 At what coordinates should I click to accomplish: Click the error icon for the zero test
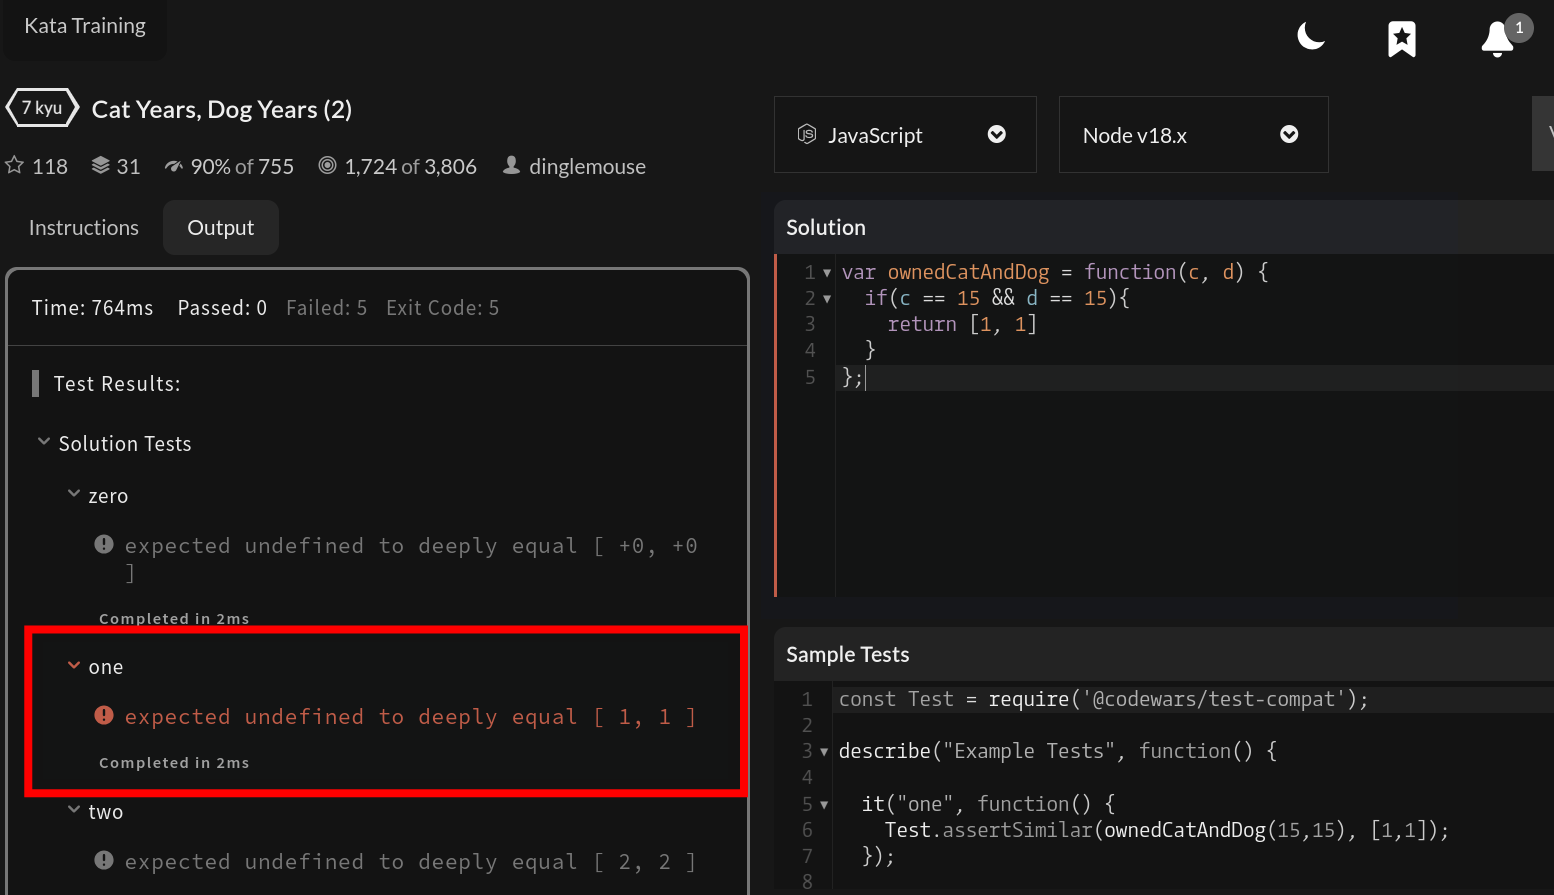pyautogui.click(x=104, y=544)
